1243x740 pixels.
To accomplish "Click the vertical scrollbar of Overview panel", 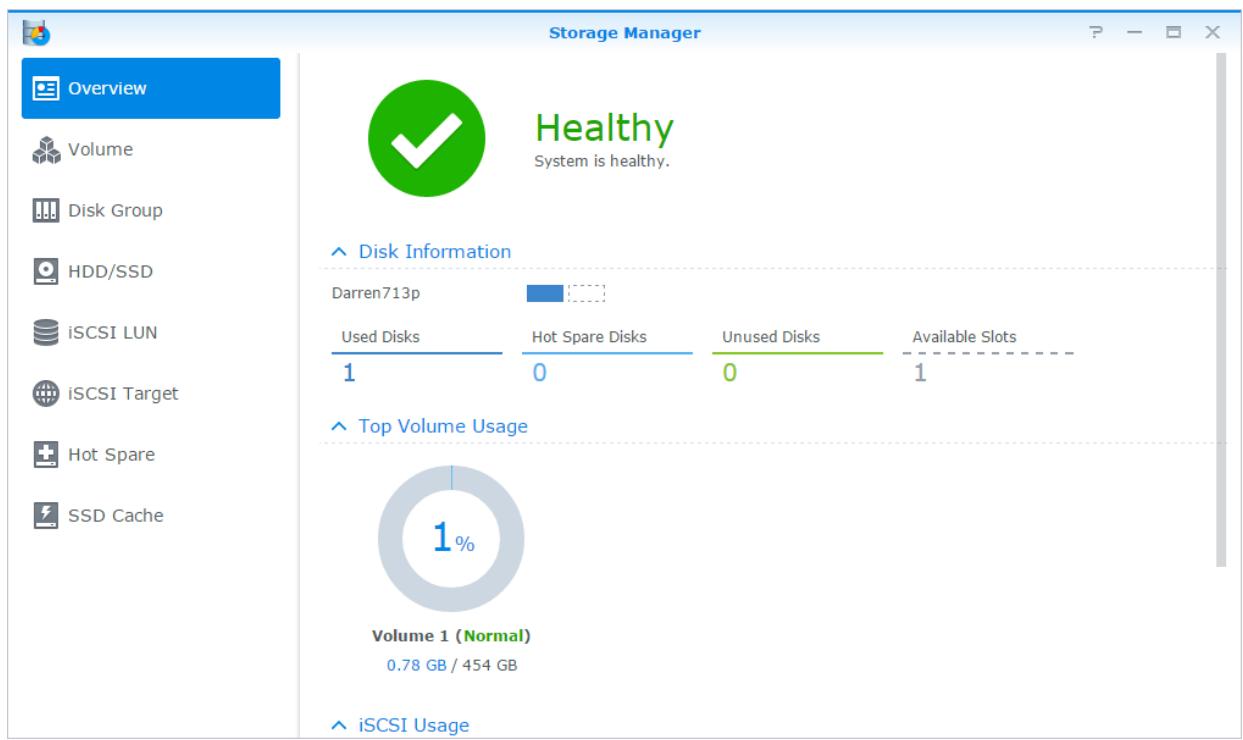I will tap(1220, 310).
